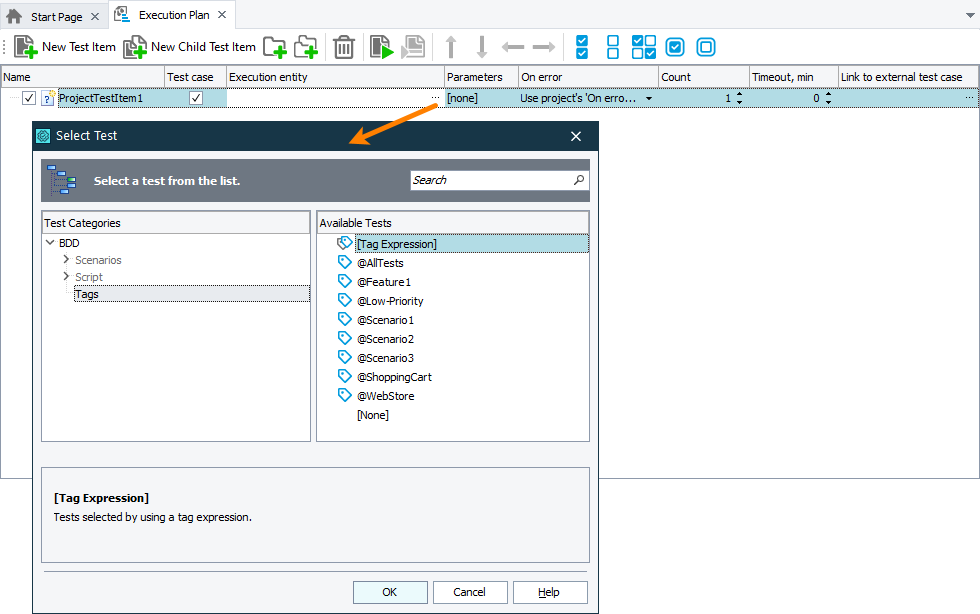Open the On error dropdown

tap(649, 98)
